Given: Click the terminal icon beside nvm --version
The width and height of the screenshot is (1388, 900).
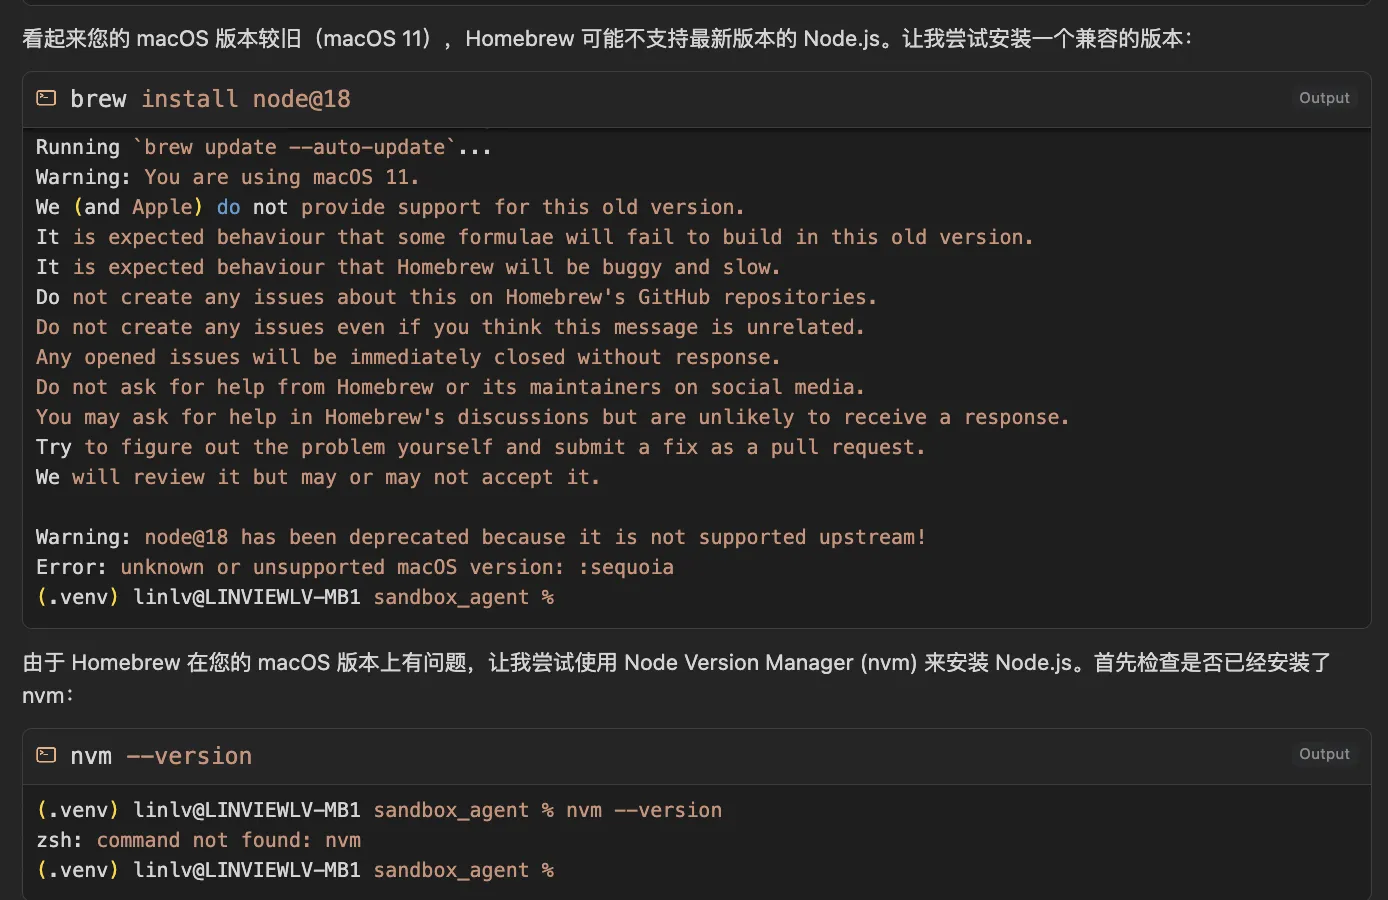Looking at the screenshot, I should pos(46,755).
